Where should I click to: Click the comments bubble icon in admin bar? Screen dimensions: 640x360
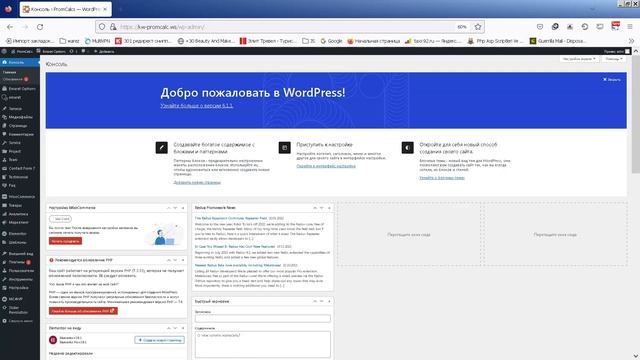pyautogui.click(x=83, y=51)
